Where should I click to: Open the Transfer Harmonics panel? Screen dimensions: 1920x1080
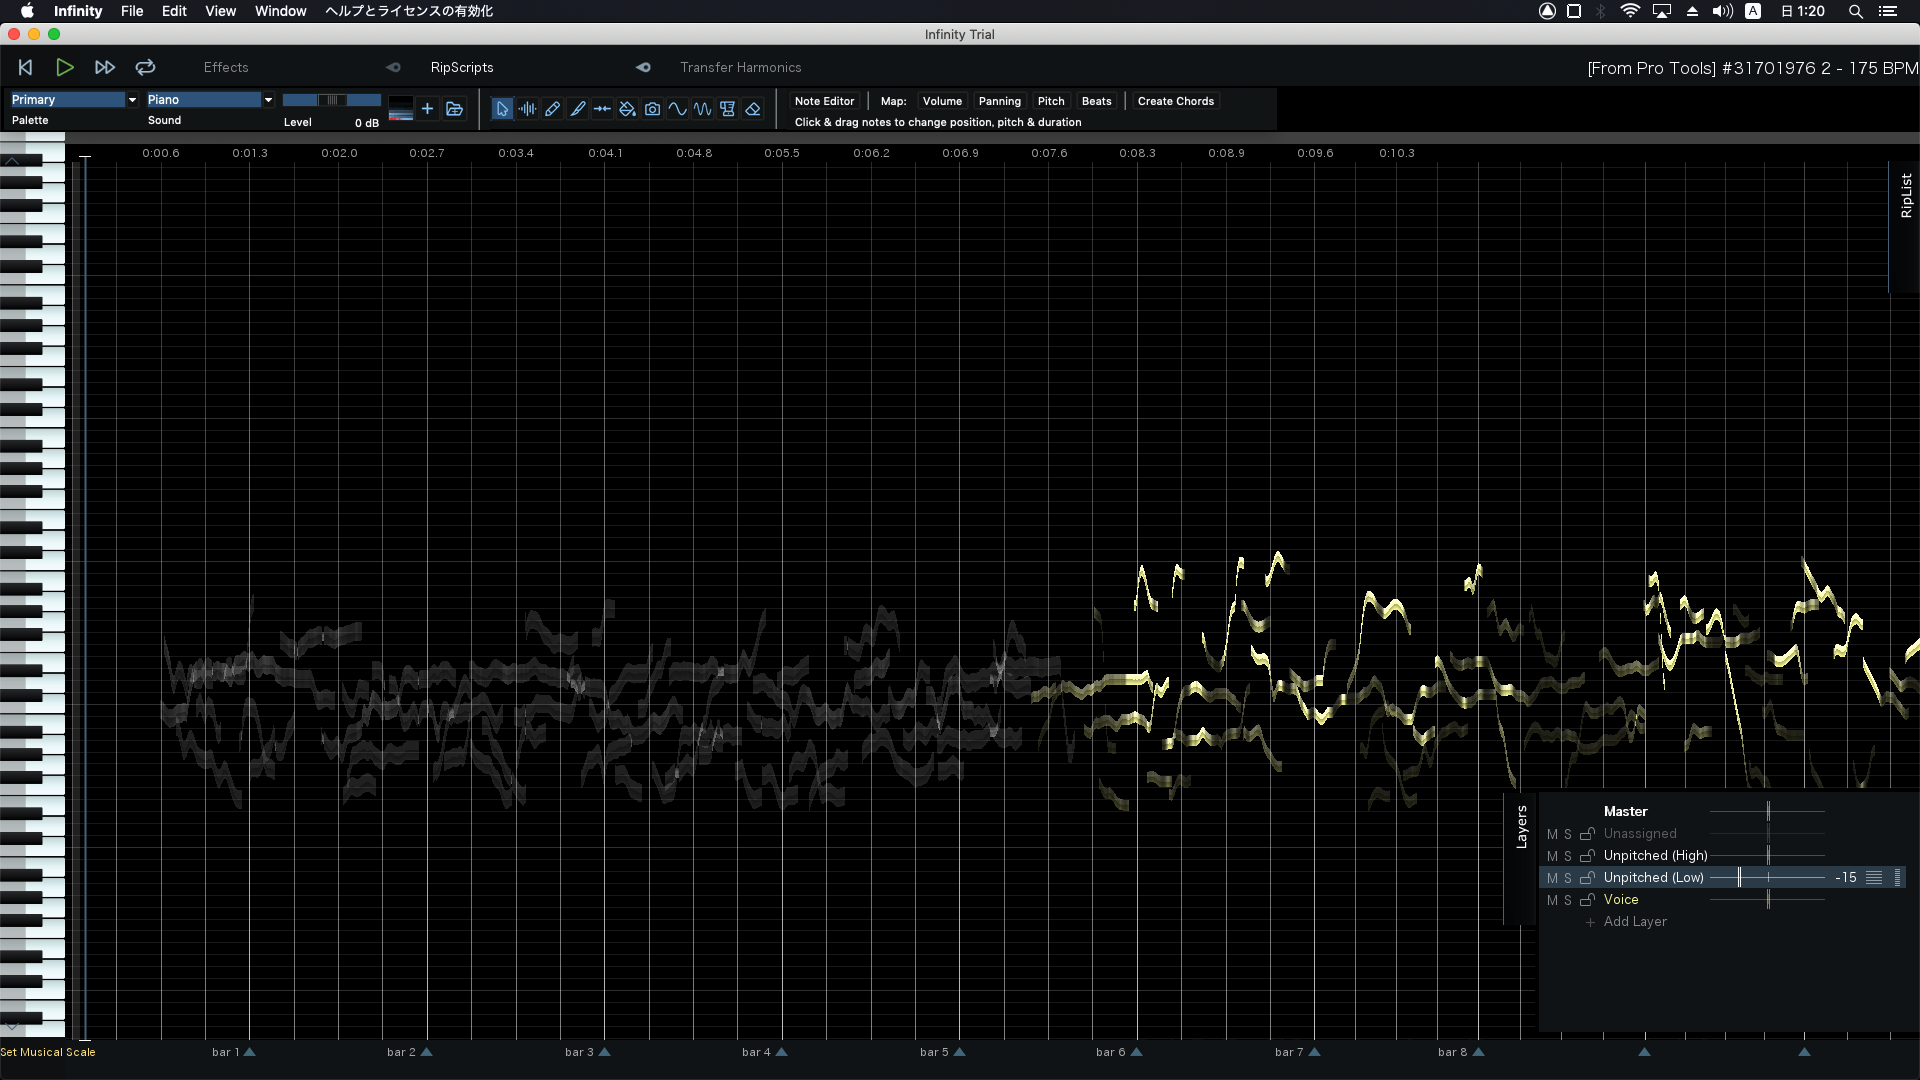point(741,67)
